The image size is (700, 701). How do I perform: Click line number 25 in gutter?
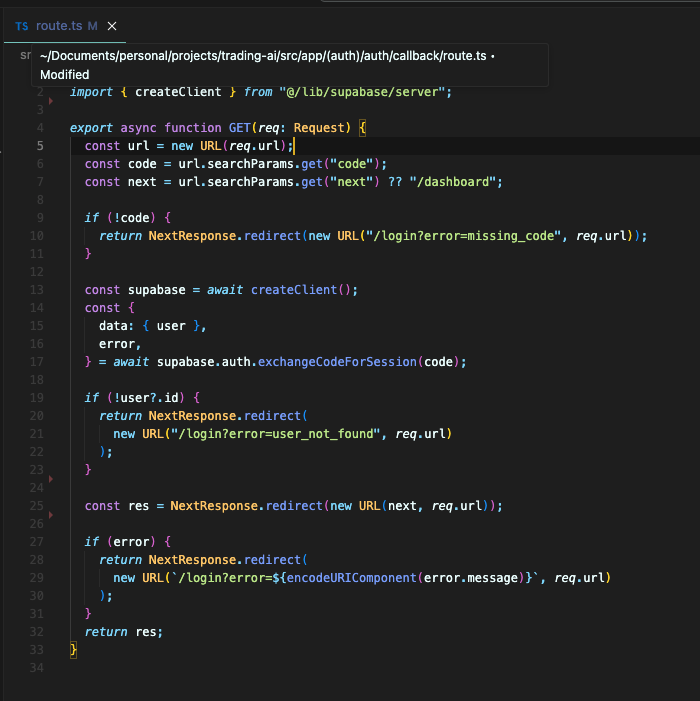coord(37,506)
